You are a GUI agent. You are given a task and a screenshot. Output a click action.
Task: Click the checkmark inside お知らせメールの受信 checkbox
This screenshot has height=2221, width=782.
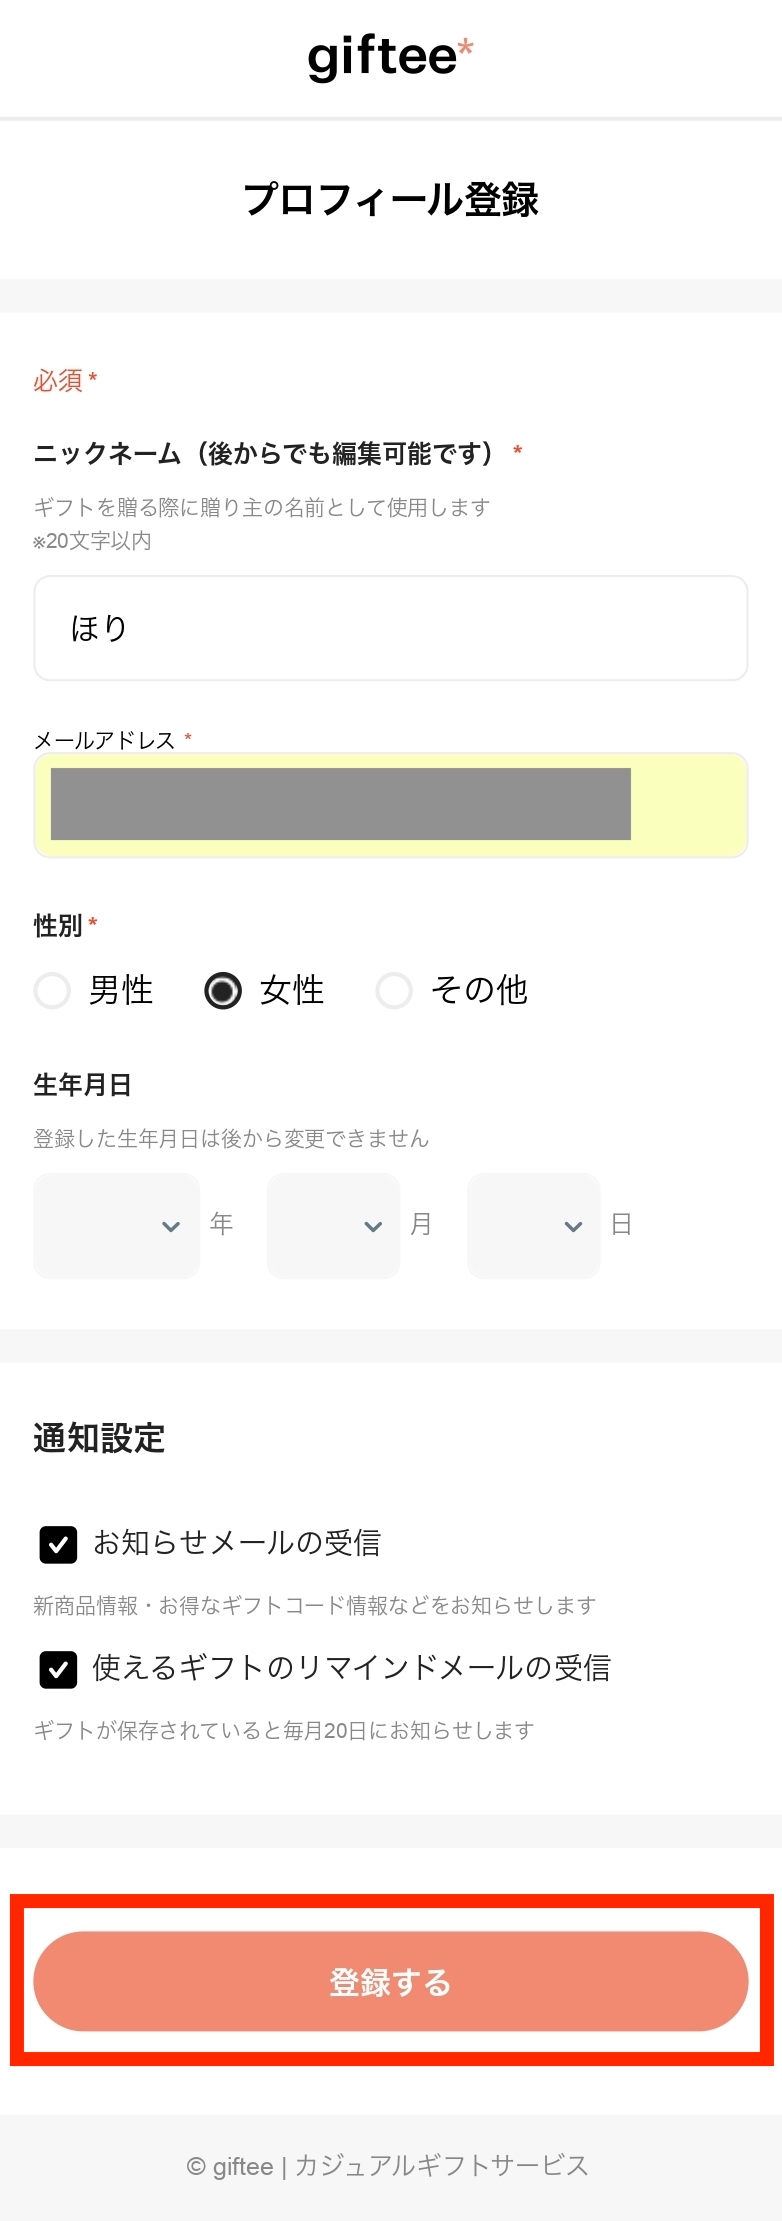tap(58, 1543)
